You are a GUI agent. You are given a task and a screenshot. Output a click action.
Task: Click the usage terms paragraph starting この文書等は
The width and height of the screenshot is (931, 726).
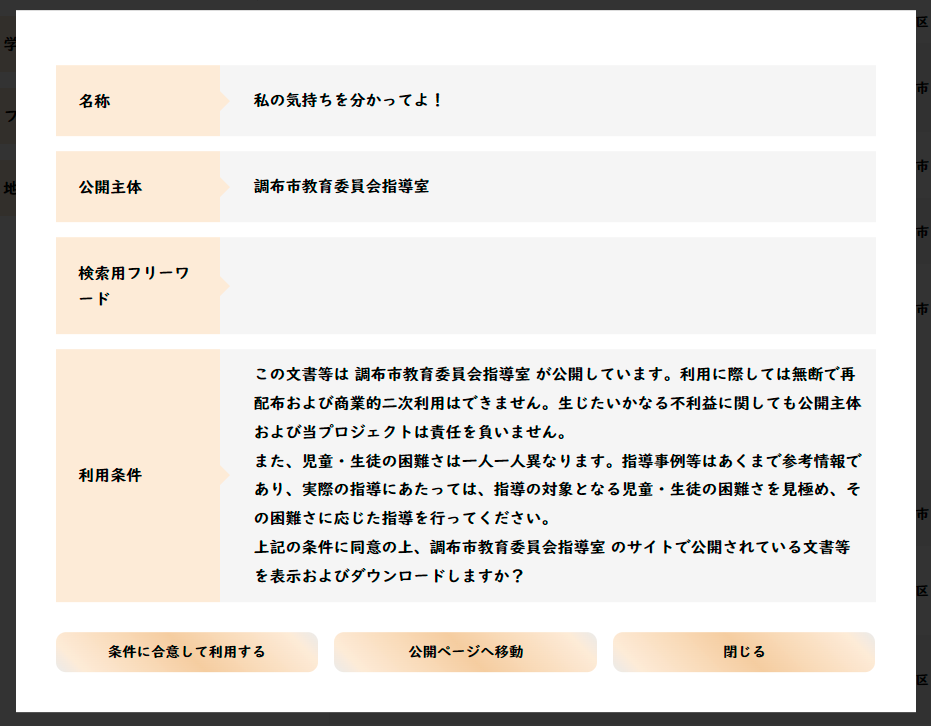tap(557, 475)
